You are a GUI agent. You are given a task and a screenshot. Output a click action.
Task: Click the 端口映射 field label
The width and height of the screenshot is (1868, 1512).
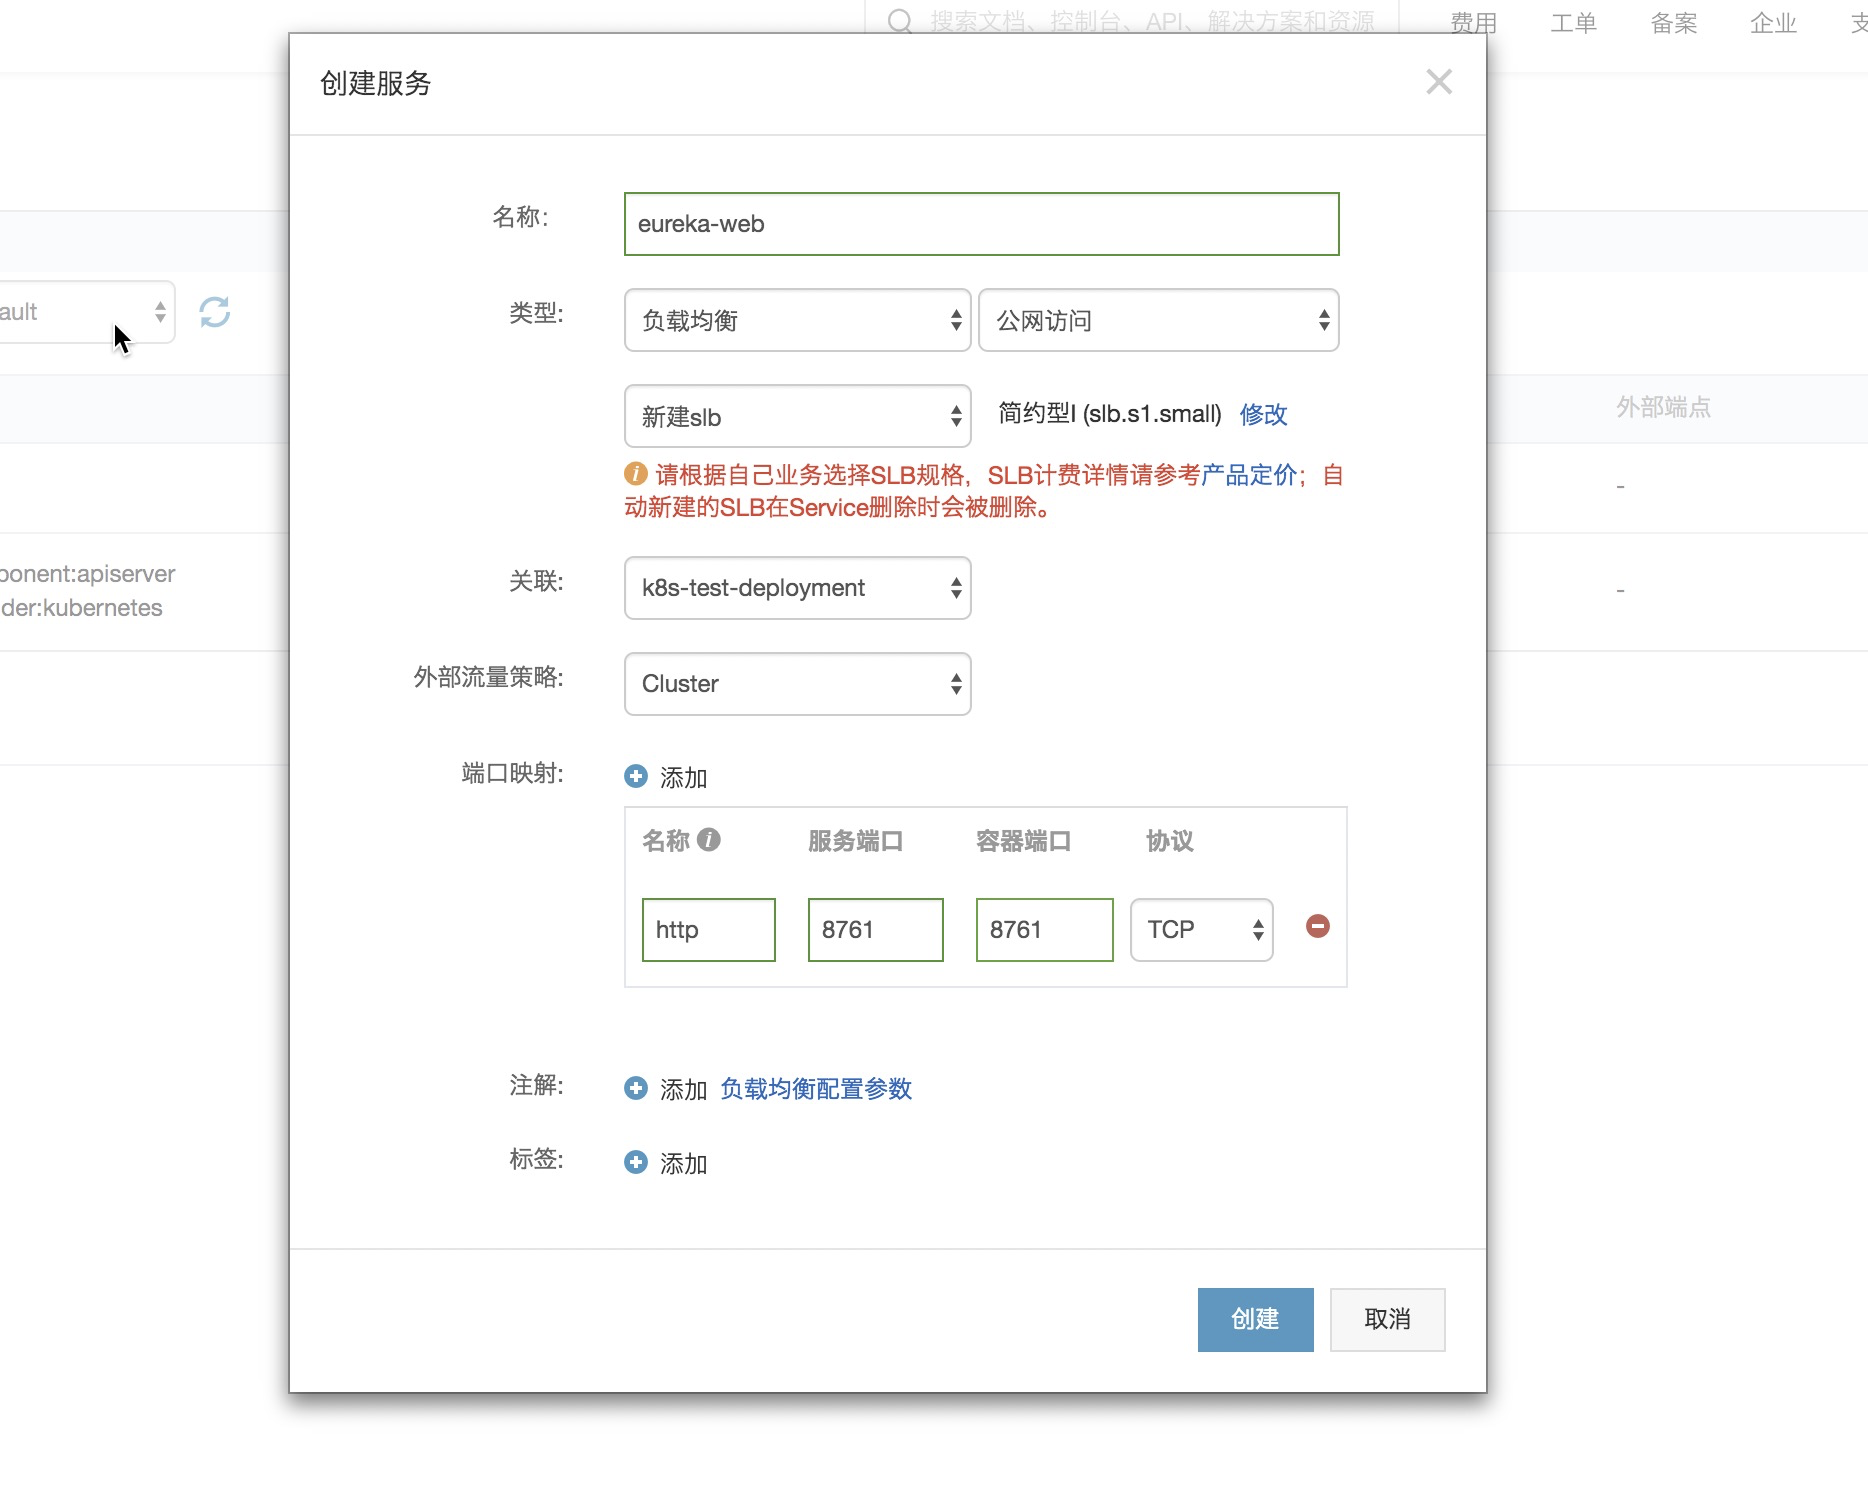513,773
